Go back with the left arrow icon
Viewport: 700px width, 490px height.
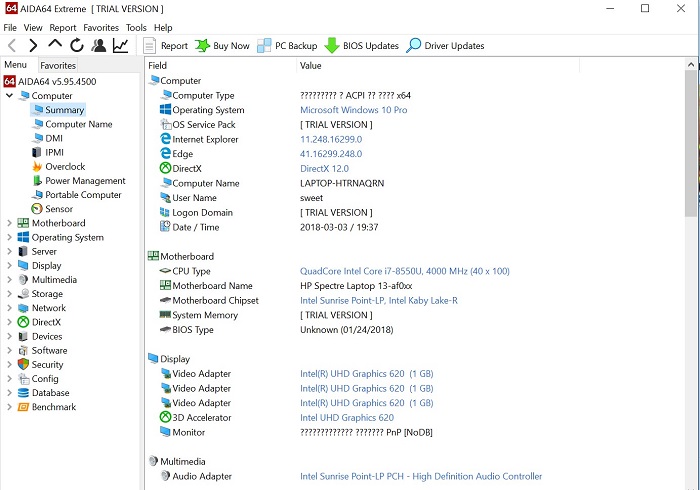(12, 46)
